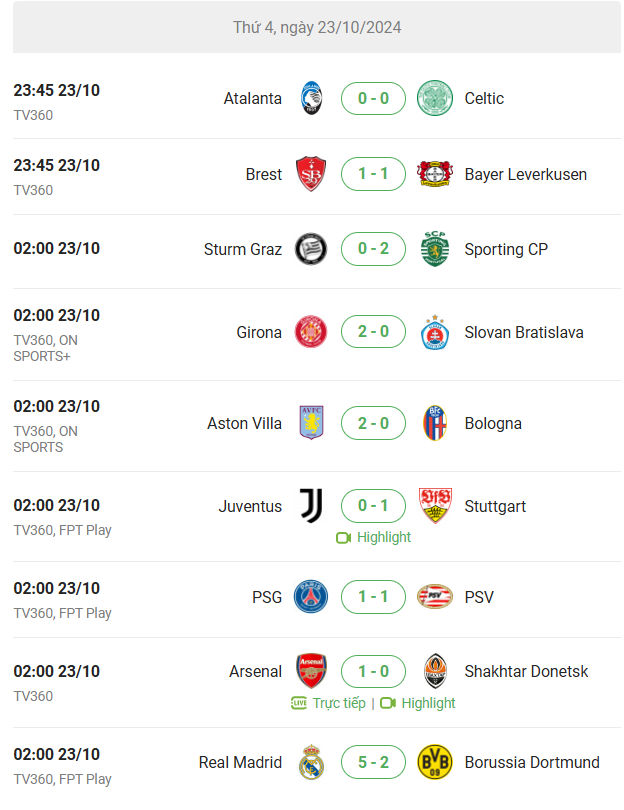The height and width of the screenshot is (810, 624).
Task: Click the 0 - 0 Atalanta Celtic score
Action: tap(373, 98)
